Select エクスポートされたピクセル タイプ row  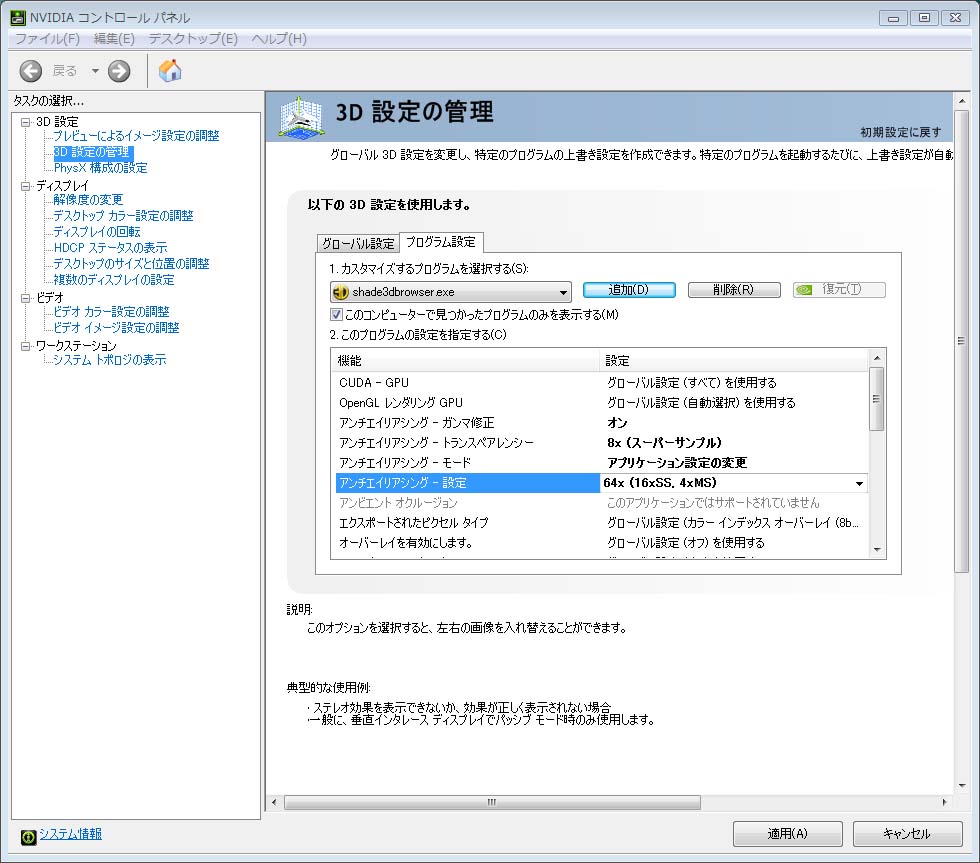(x=600, y=522)
